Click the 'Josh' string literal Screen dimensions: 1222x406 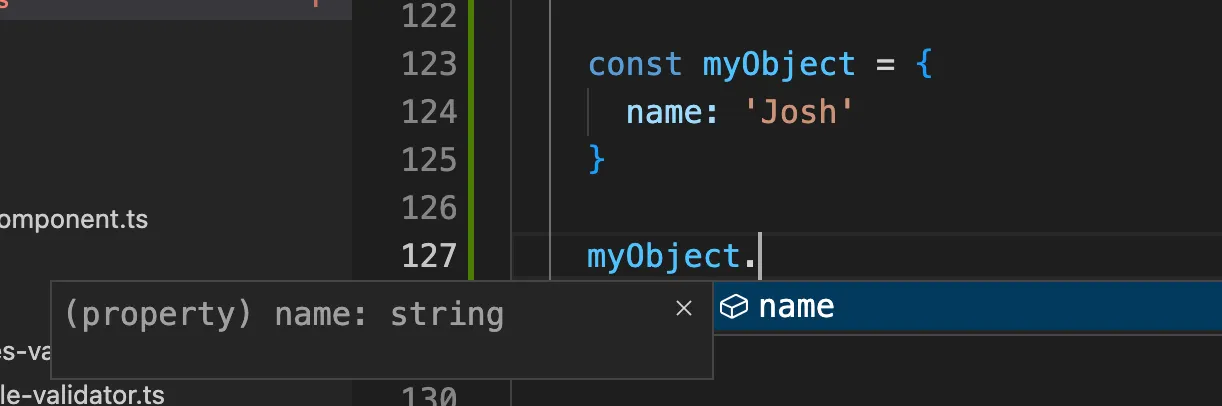pos(798,112)
